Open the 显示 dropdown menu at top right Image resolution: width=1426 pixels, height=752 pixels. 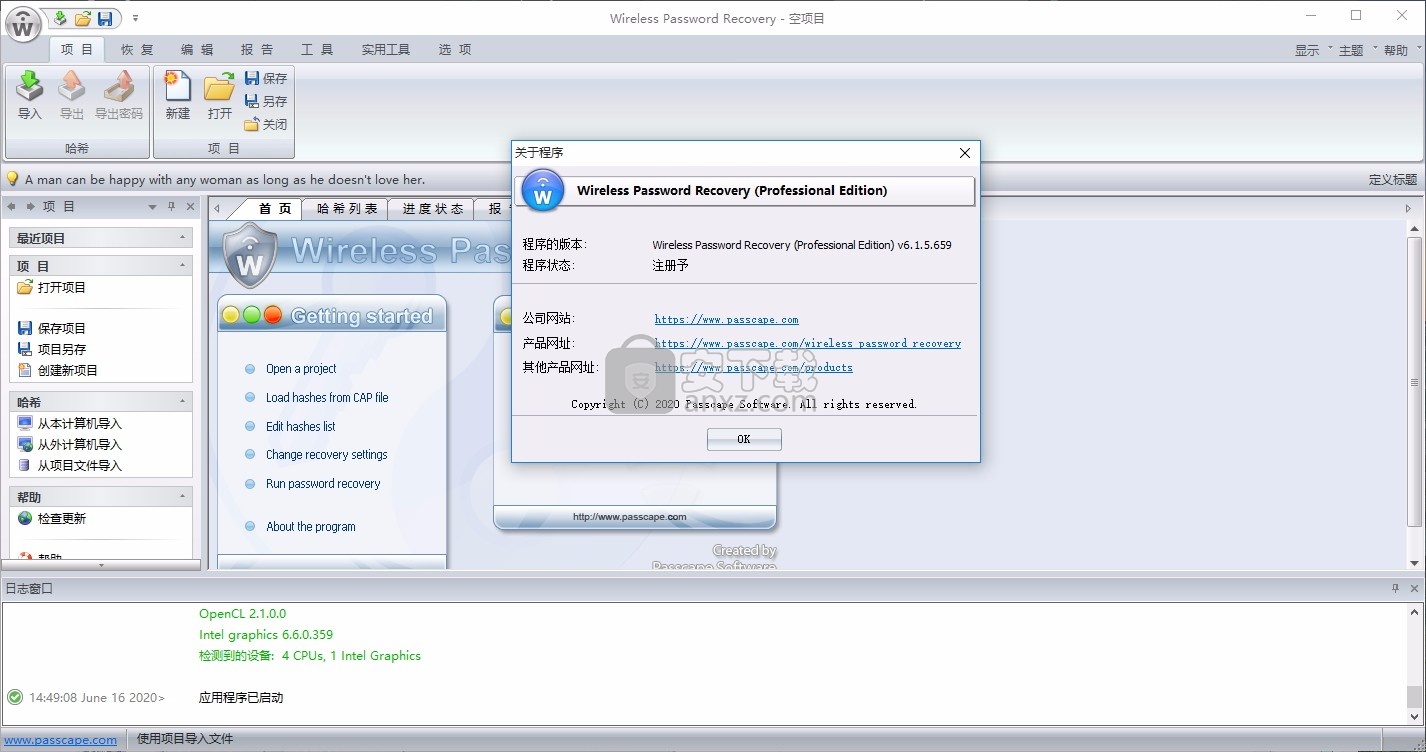point(1313,50)
